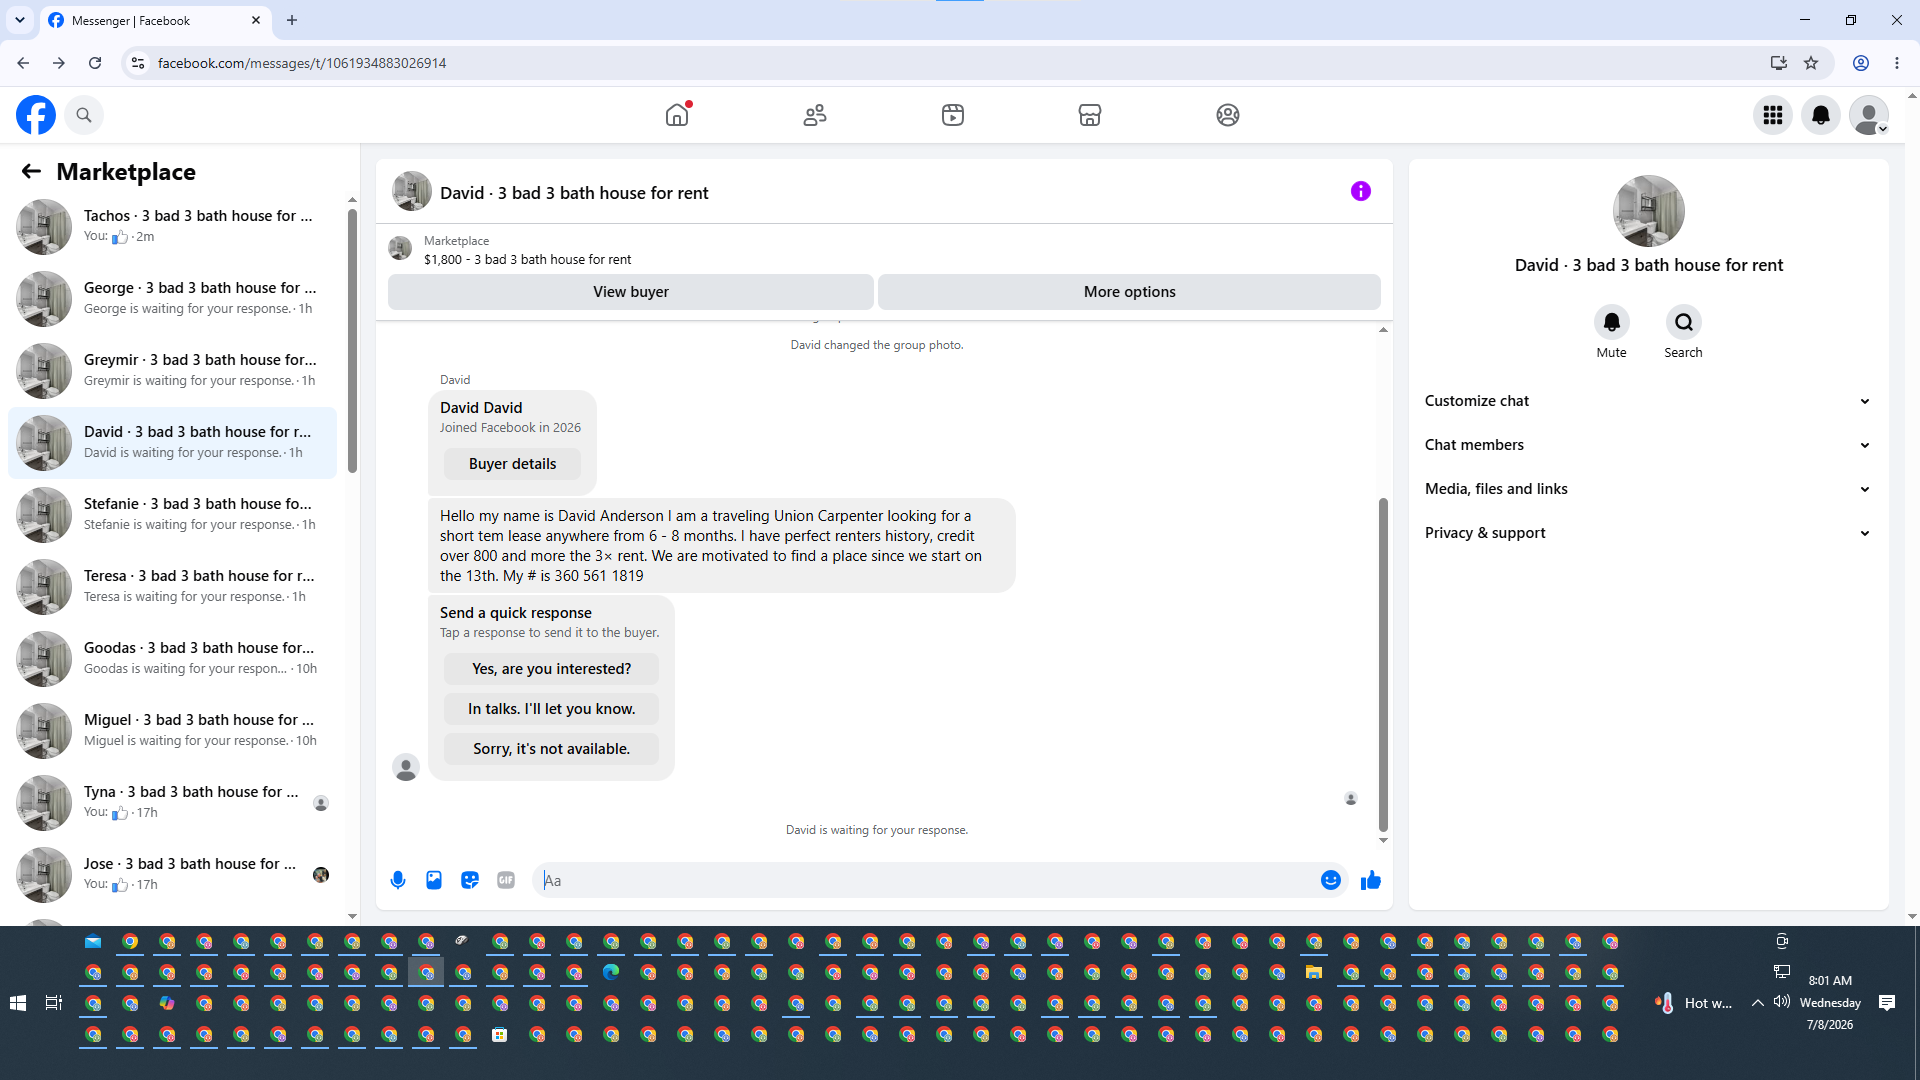Search within the conversation
Screen dimensions: 1920x1080
1684,322
